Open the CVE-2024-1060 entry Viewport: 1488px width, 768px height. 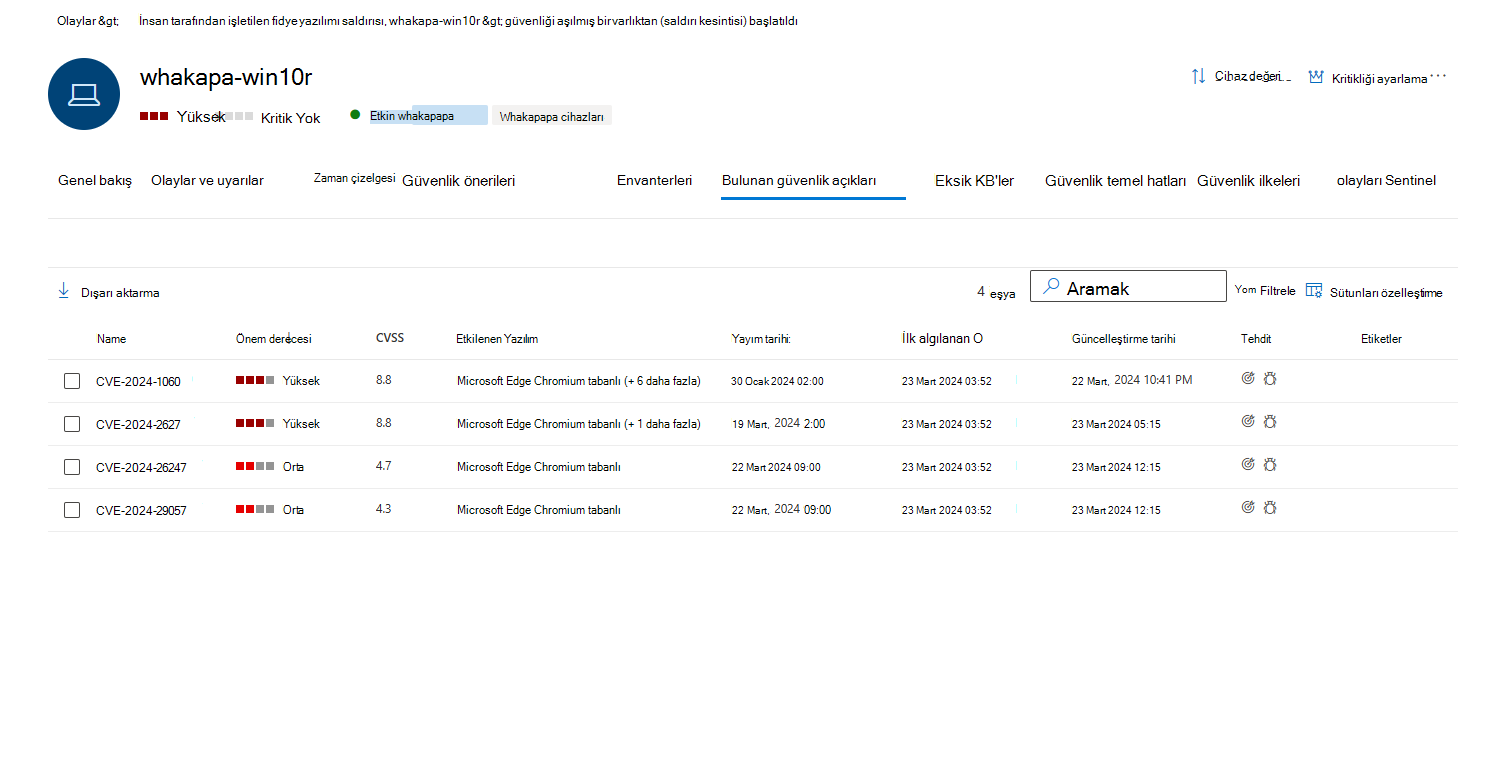click(138, 381)
